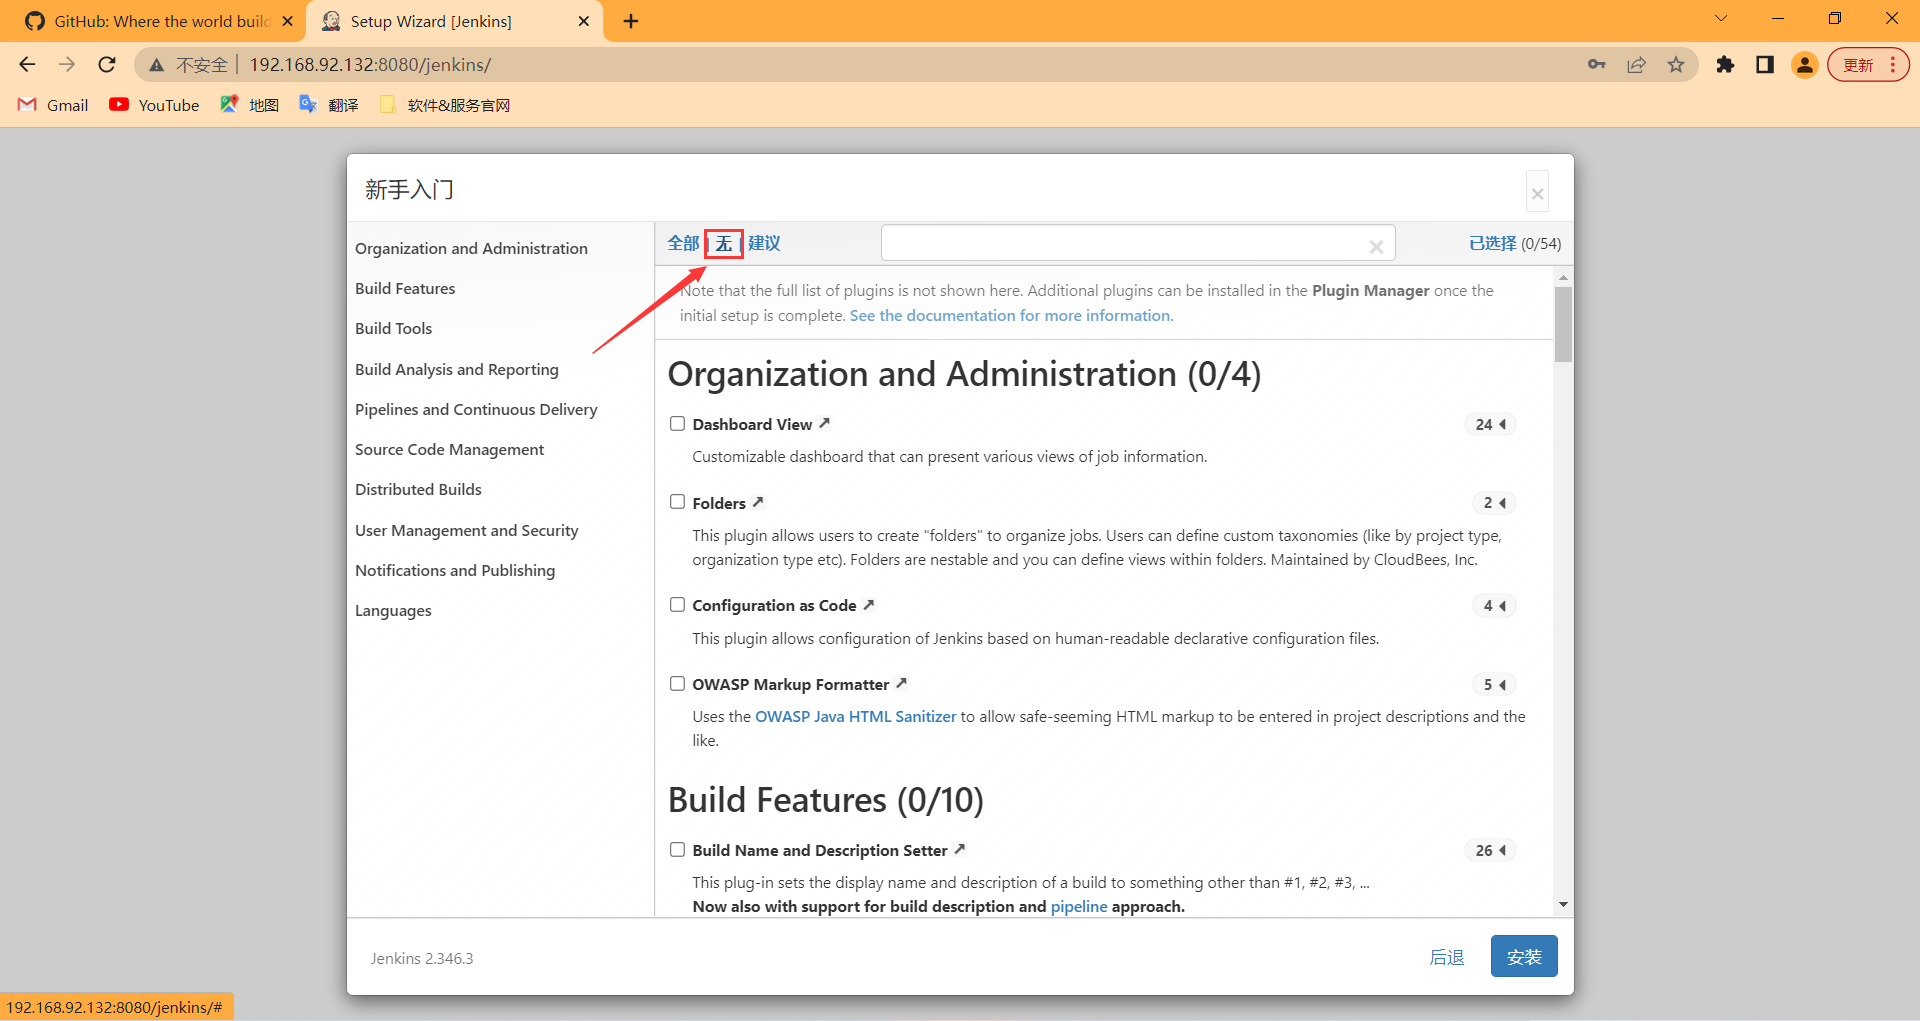Open the YouTube bookmark

(155, 105)
